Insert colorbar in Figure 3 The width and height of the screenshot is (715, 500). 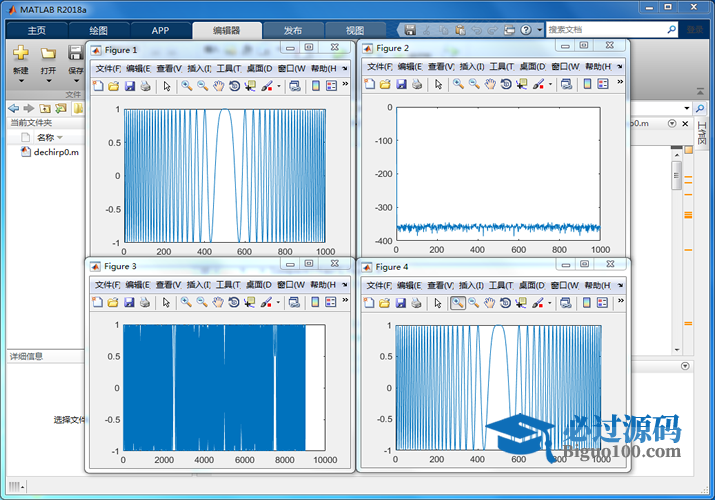click(315, 302)
